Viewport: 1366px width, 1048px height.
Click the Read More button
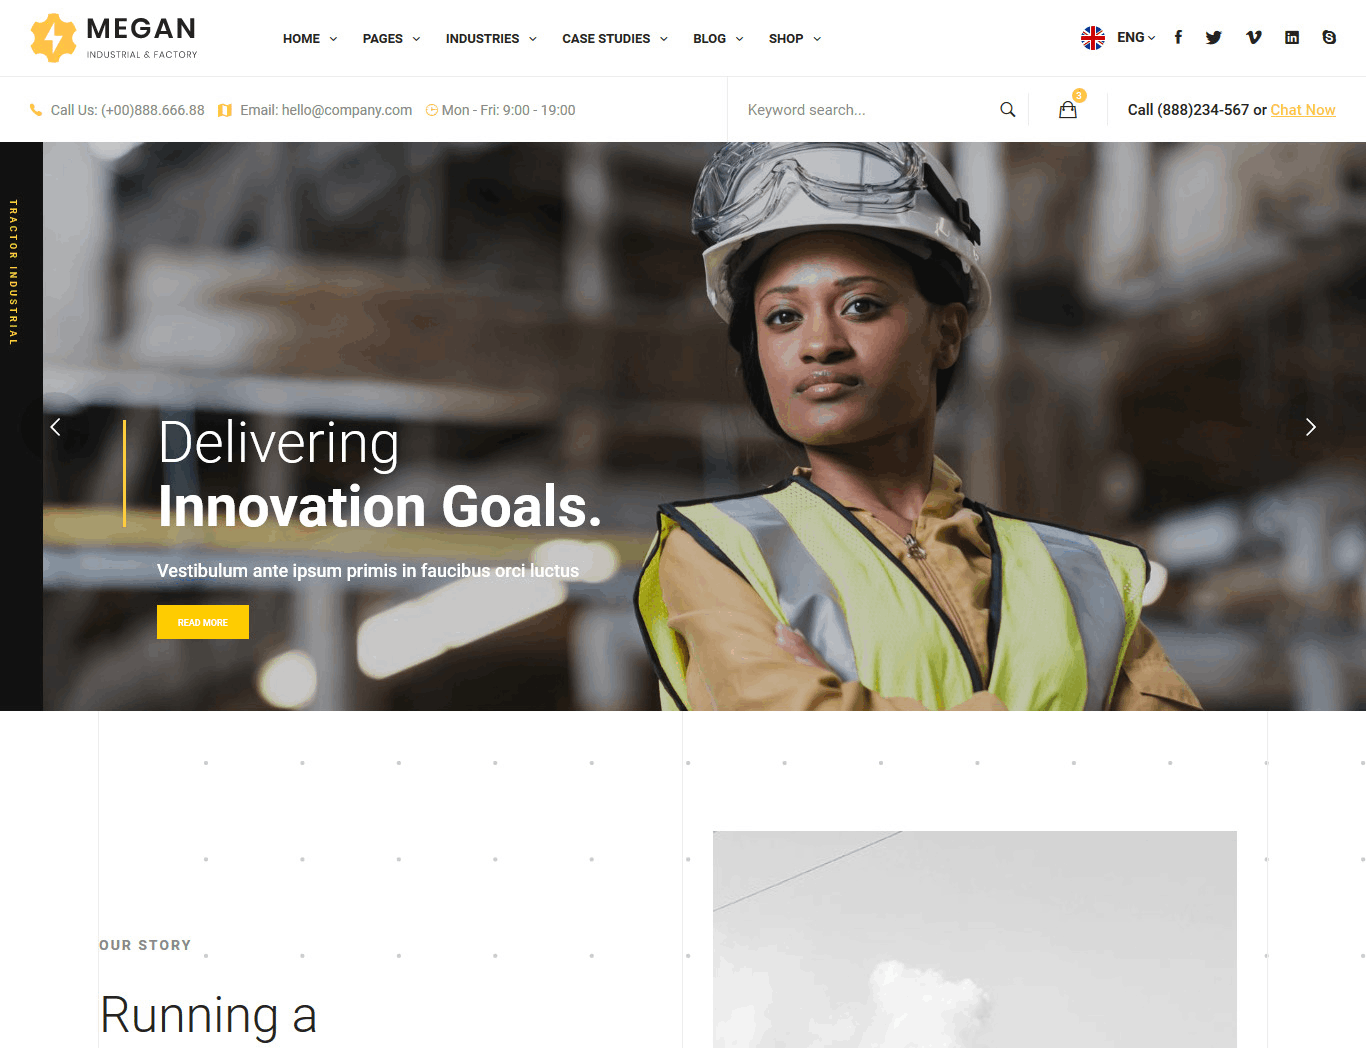point(203,622)
